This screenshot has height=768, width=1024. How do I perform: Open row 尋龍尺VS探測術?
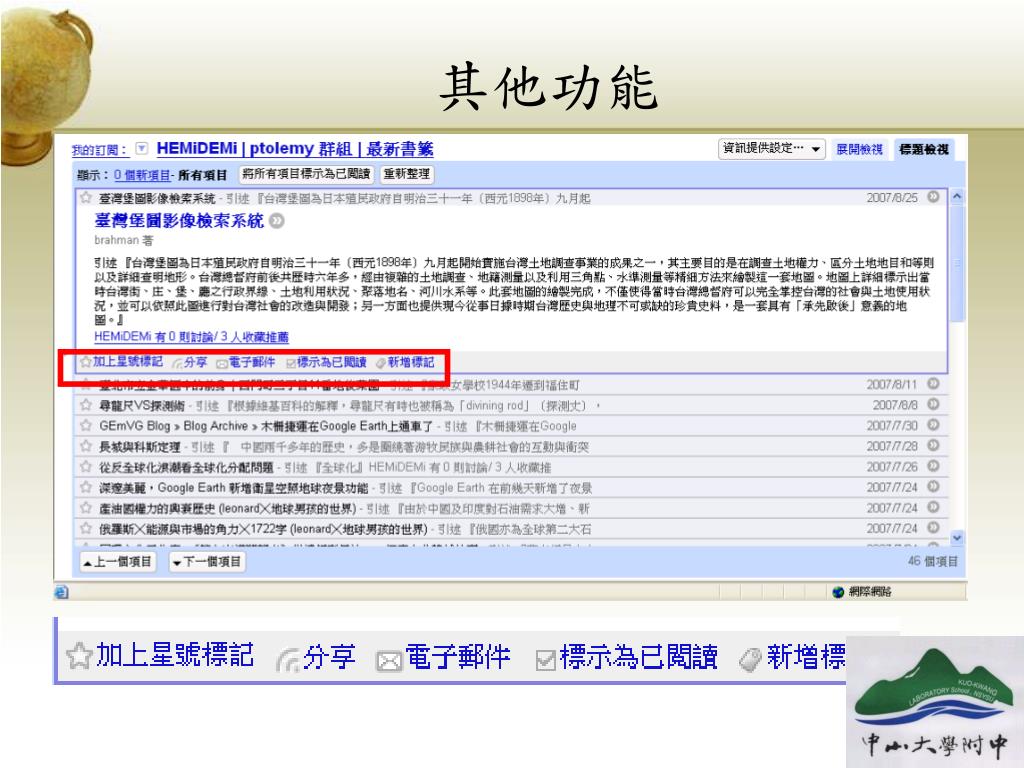[x=511, y=405]
